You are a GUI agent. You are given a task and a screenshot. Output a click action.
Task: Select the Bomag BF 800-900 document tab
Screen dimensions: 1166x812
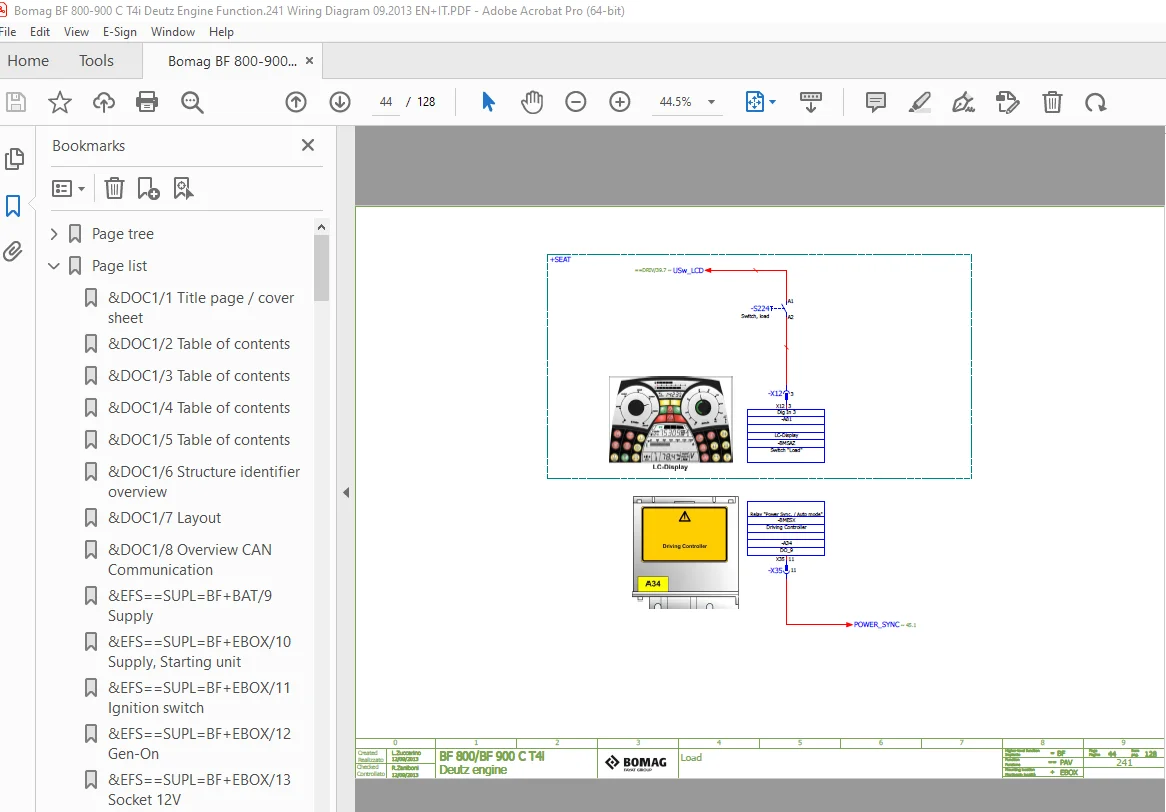pos(232,61)
